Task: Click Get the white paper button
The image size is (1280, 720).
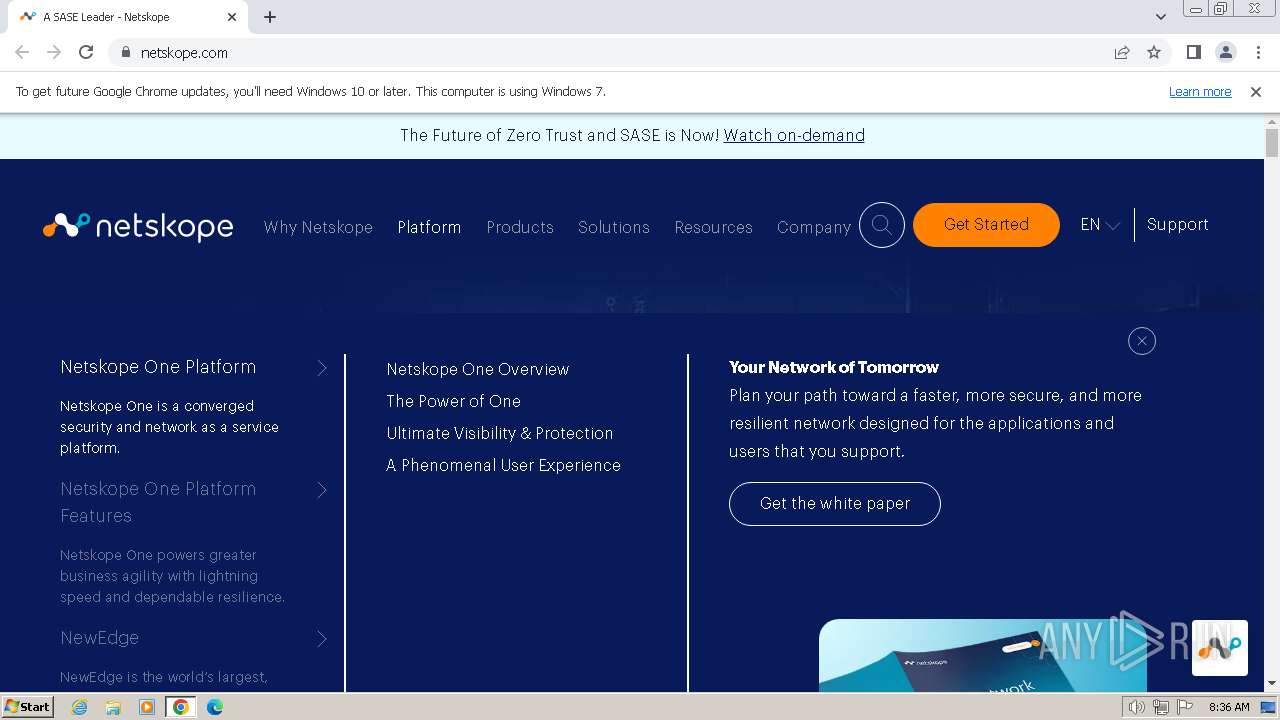Action: click(835, 504)
